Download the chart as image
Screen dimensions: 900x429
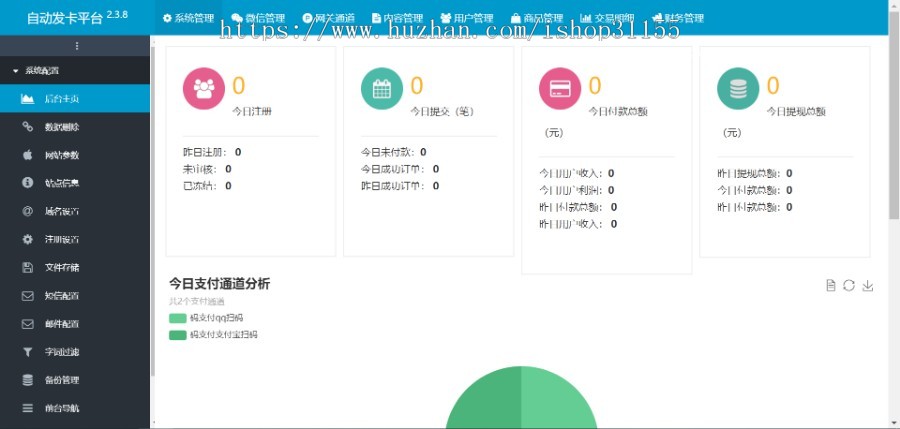868,285
